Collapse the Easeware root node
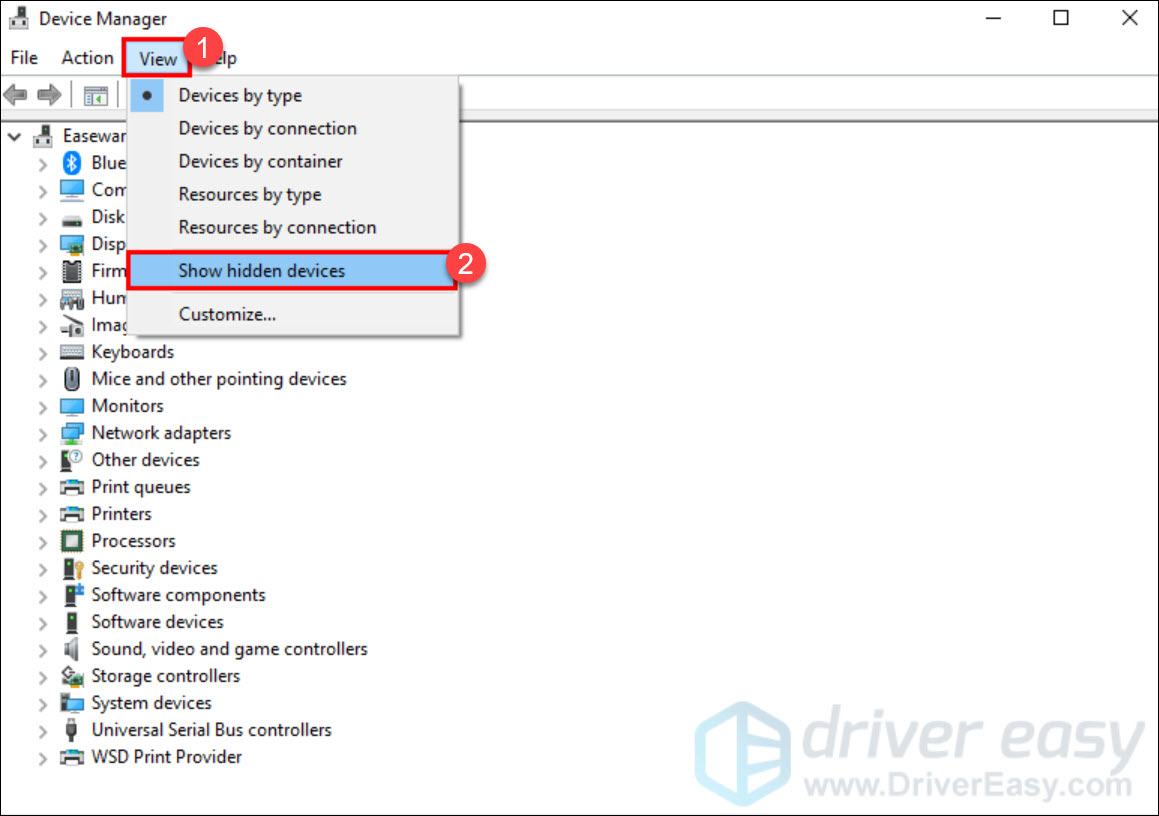This screenshot has height=816, width=1159. [x=15, y=135]
